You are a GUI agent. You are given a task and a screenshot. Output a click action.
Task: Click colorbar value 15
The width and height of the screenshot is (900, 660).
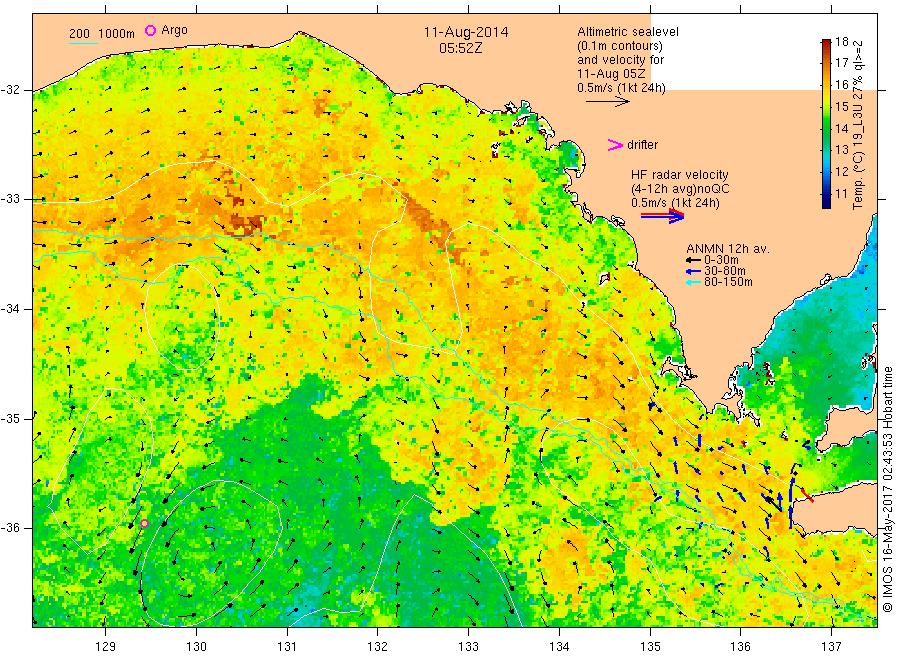coord(841,106)
